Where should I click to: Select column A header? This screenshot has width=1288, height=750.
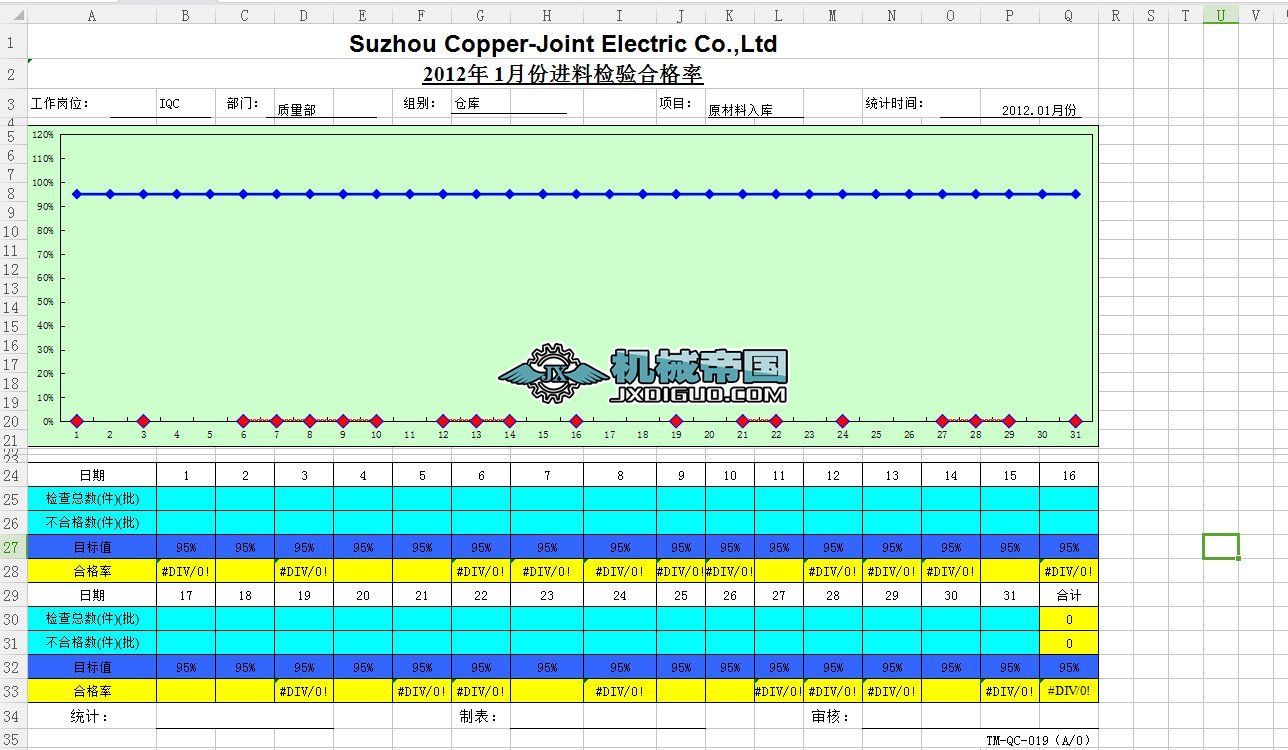click(x=92, y=15)
